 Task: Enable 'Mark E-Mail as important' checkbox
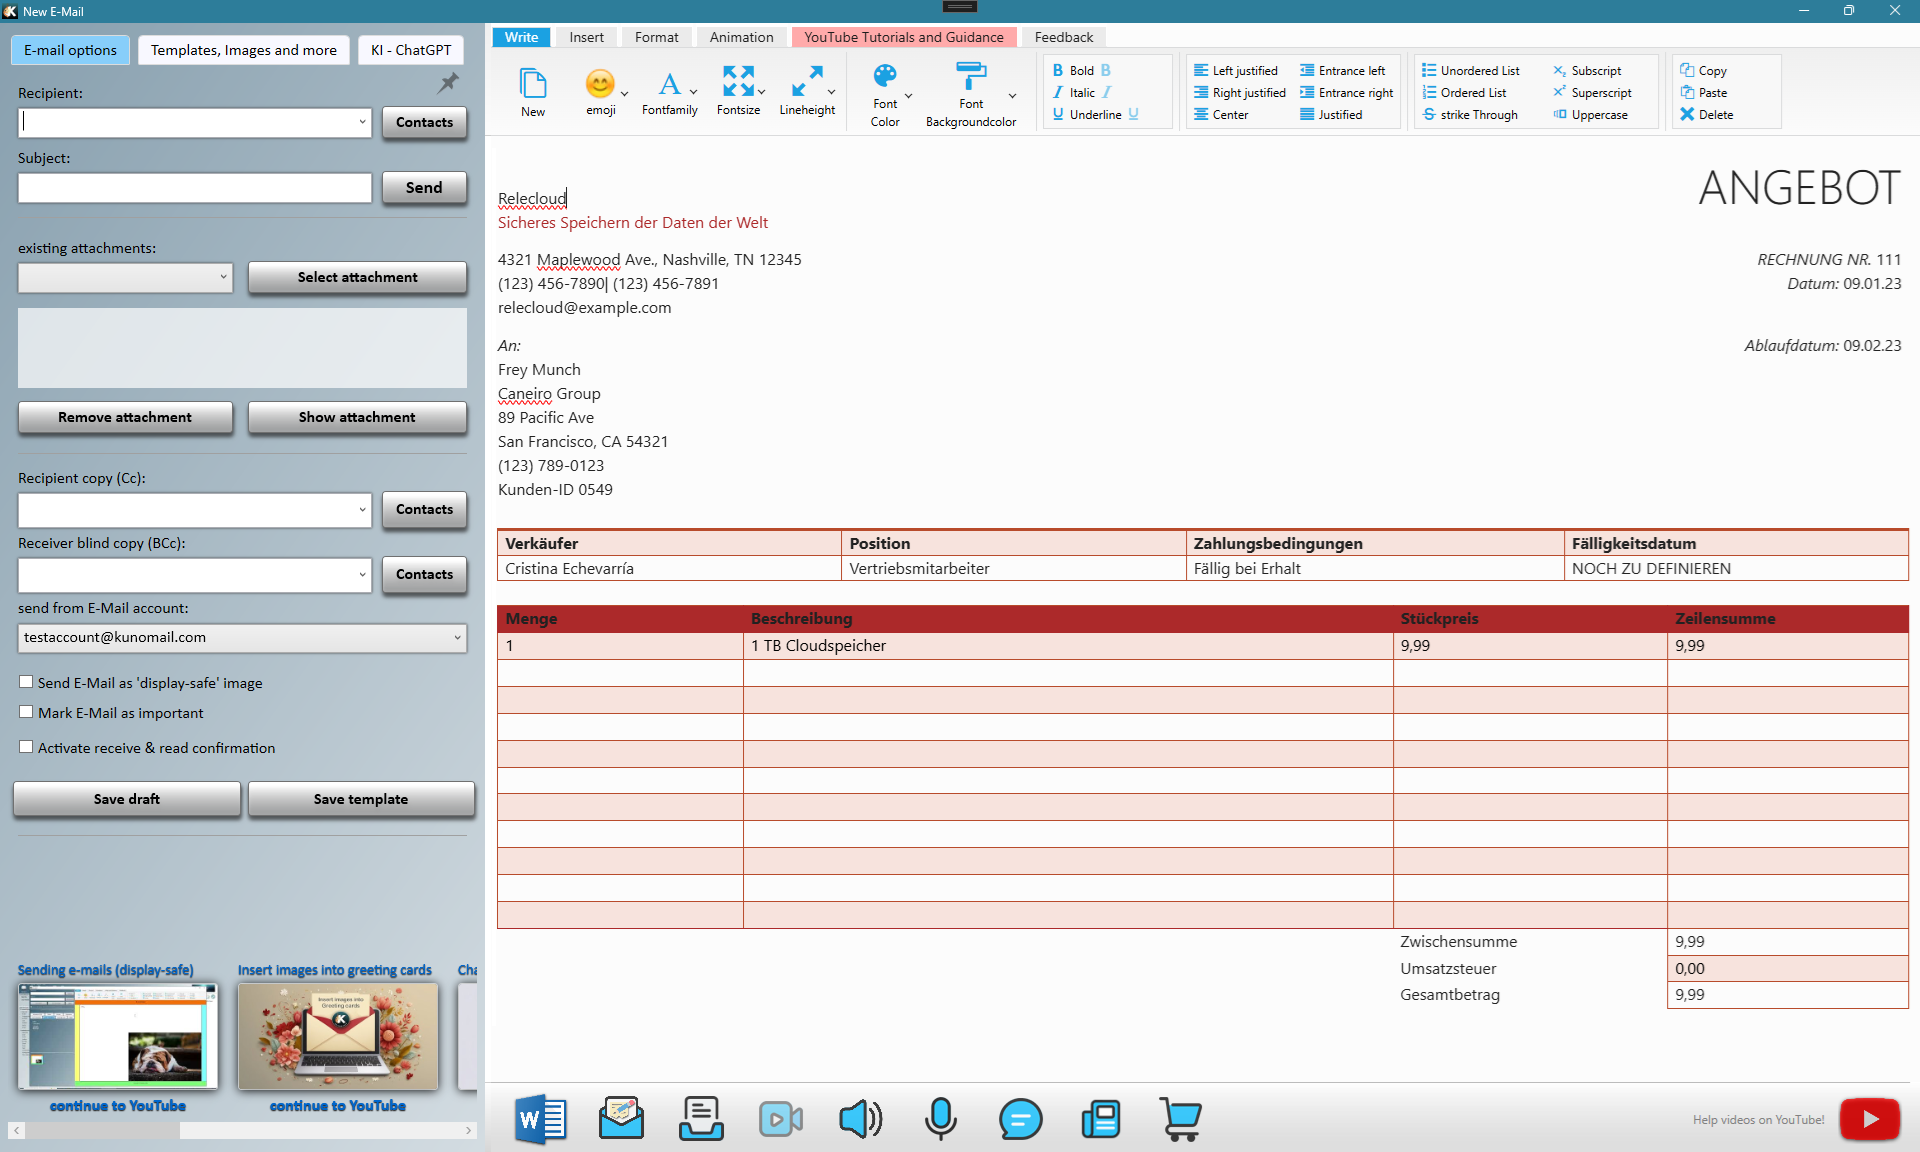pos(26,712)
